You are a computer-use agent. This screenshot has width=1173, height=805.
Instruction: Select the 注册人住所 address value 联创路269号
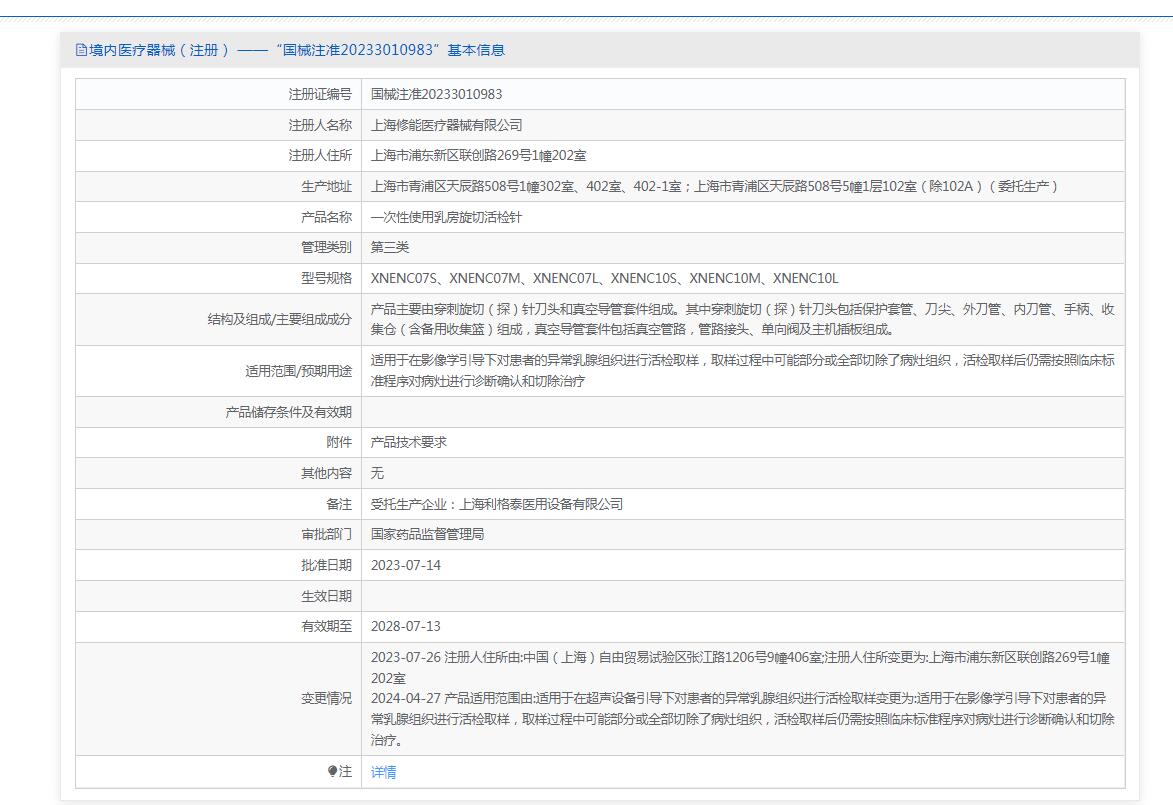point(479,156)
